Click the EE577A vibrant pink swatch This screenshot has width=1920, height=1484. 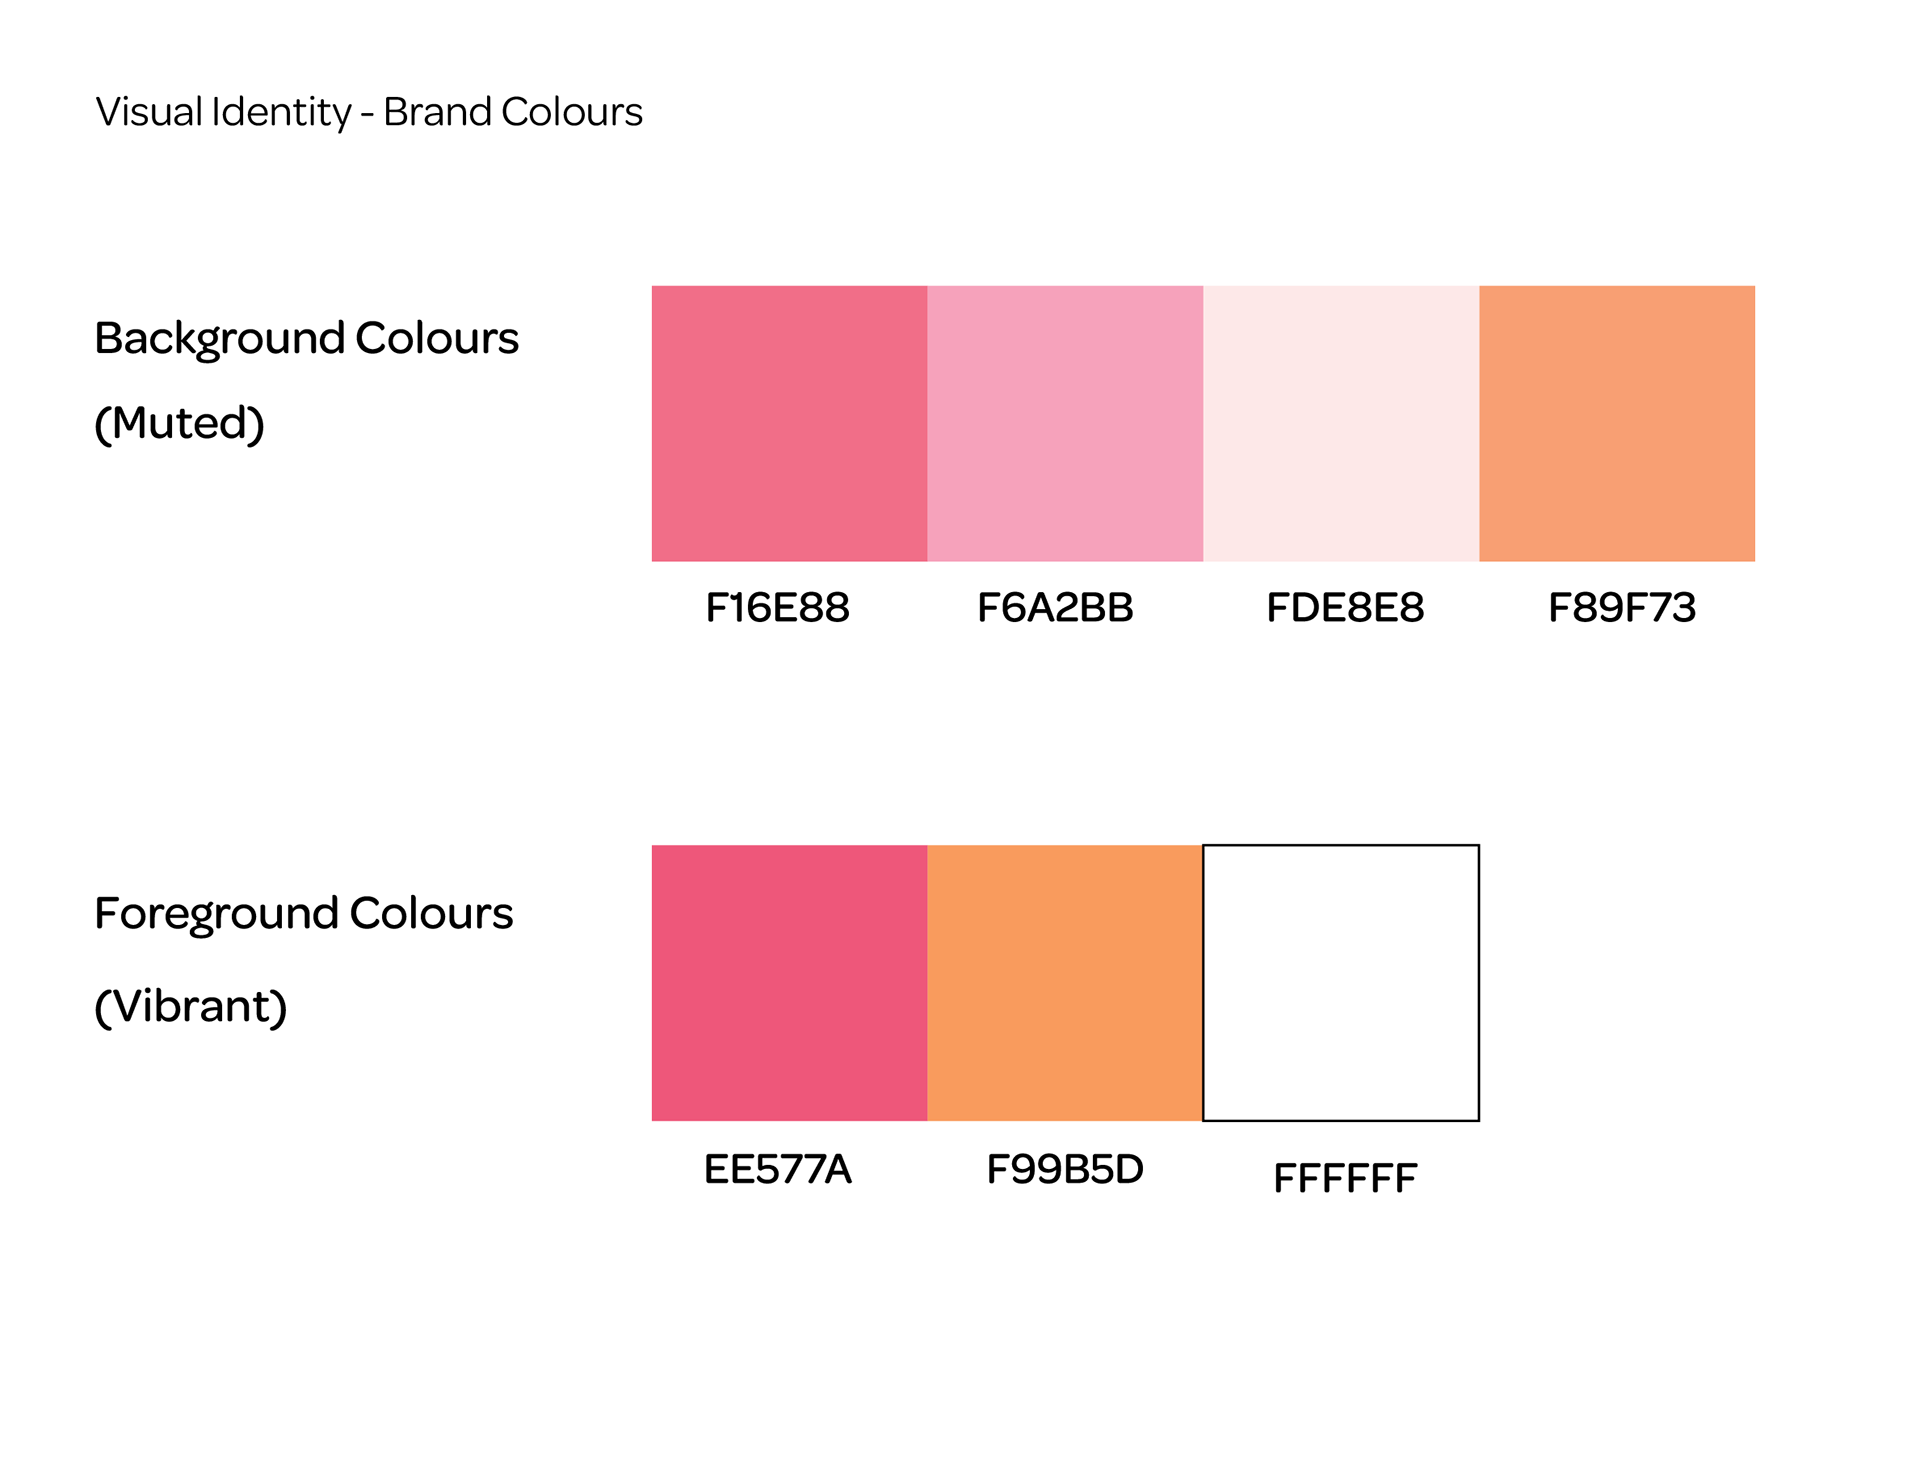coord(789,983)
